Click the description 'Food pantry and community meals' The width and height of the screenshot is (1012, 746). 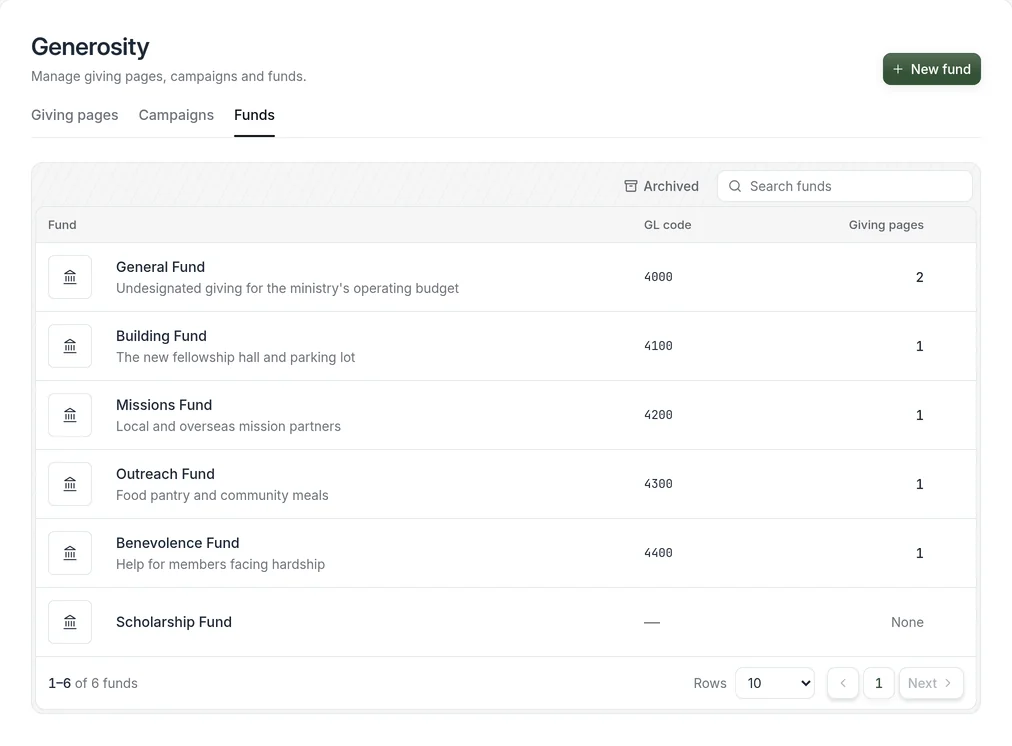click(x=222, y=496)
